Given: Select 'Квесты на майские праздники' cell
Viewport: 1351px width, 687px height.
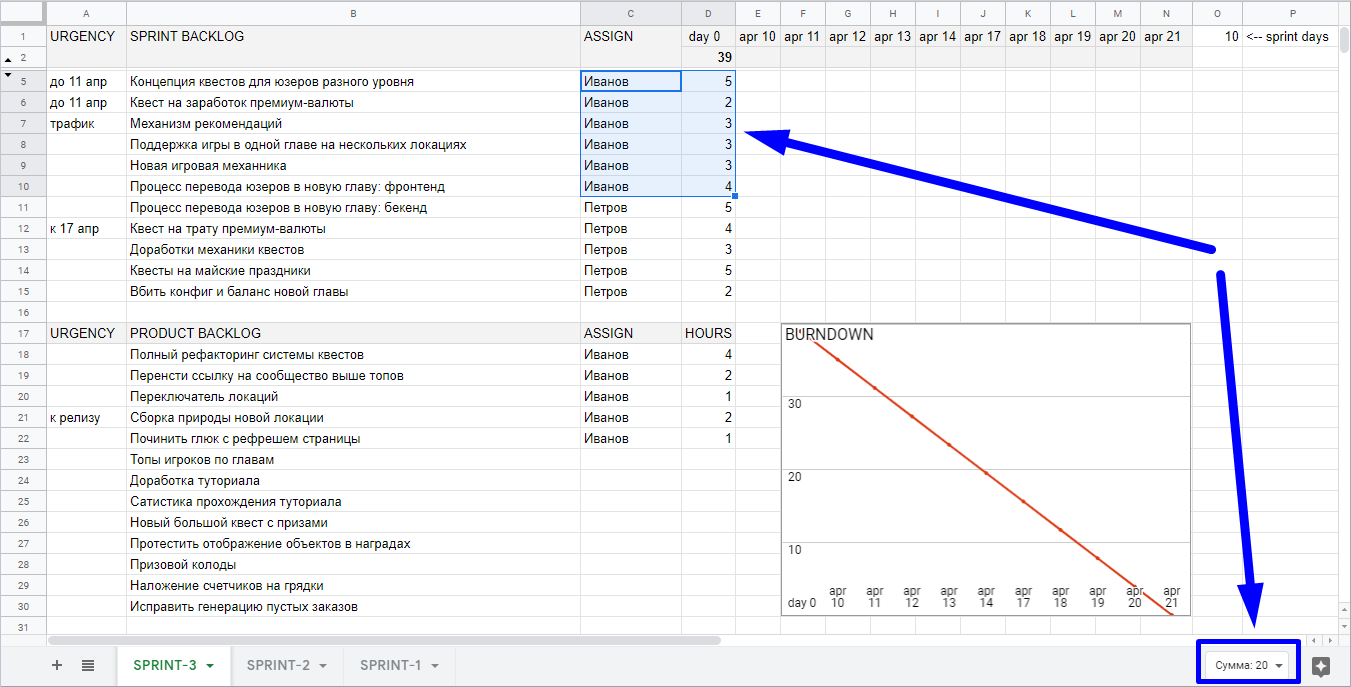Looking at the screenshot, I should (353, 270).
